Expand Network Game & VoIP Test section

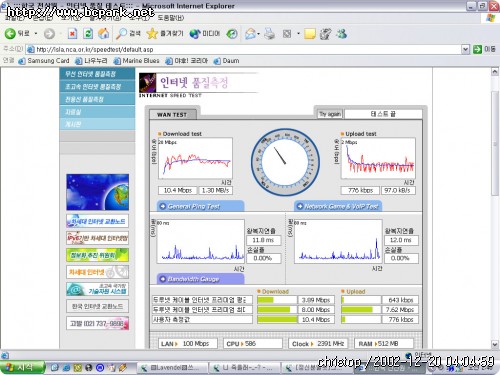pos(338,206)
